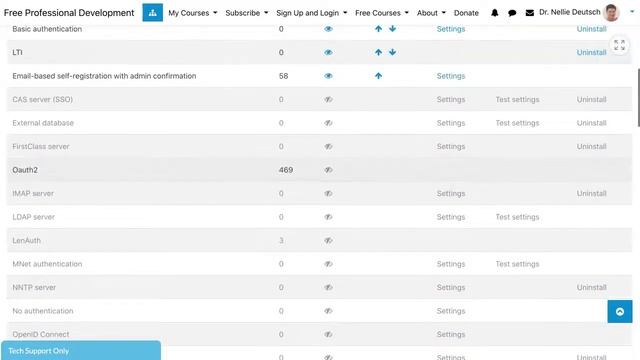This screenshot has height=360, width=640.
Task: Uninstall FirstClass server plugin
Action: pyautogui.click(x=591, y=147)
